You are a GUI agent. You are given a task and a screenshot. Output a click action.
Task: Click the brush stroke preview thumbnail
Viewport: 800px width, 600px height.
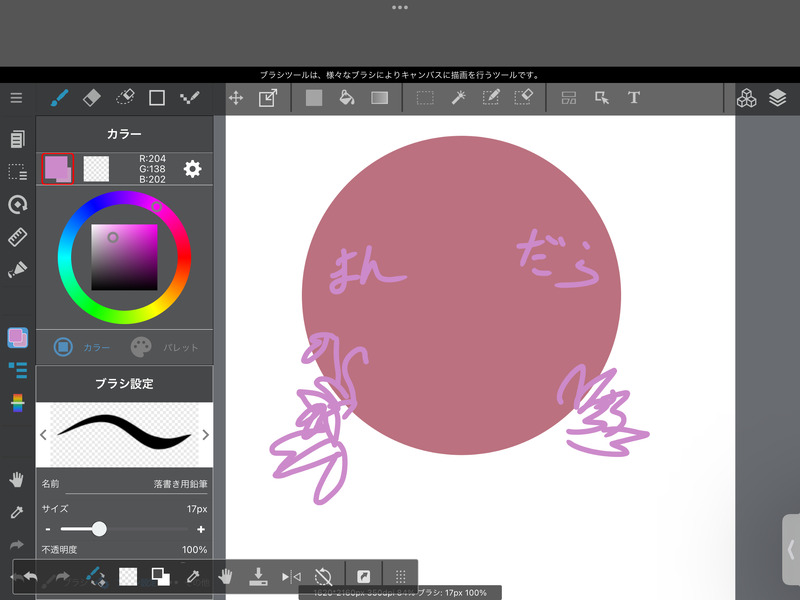(124, 434)
